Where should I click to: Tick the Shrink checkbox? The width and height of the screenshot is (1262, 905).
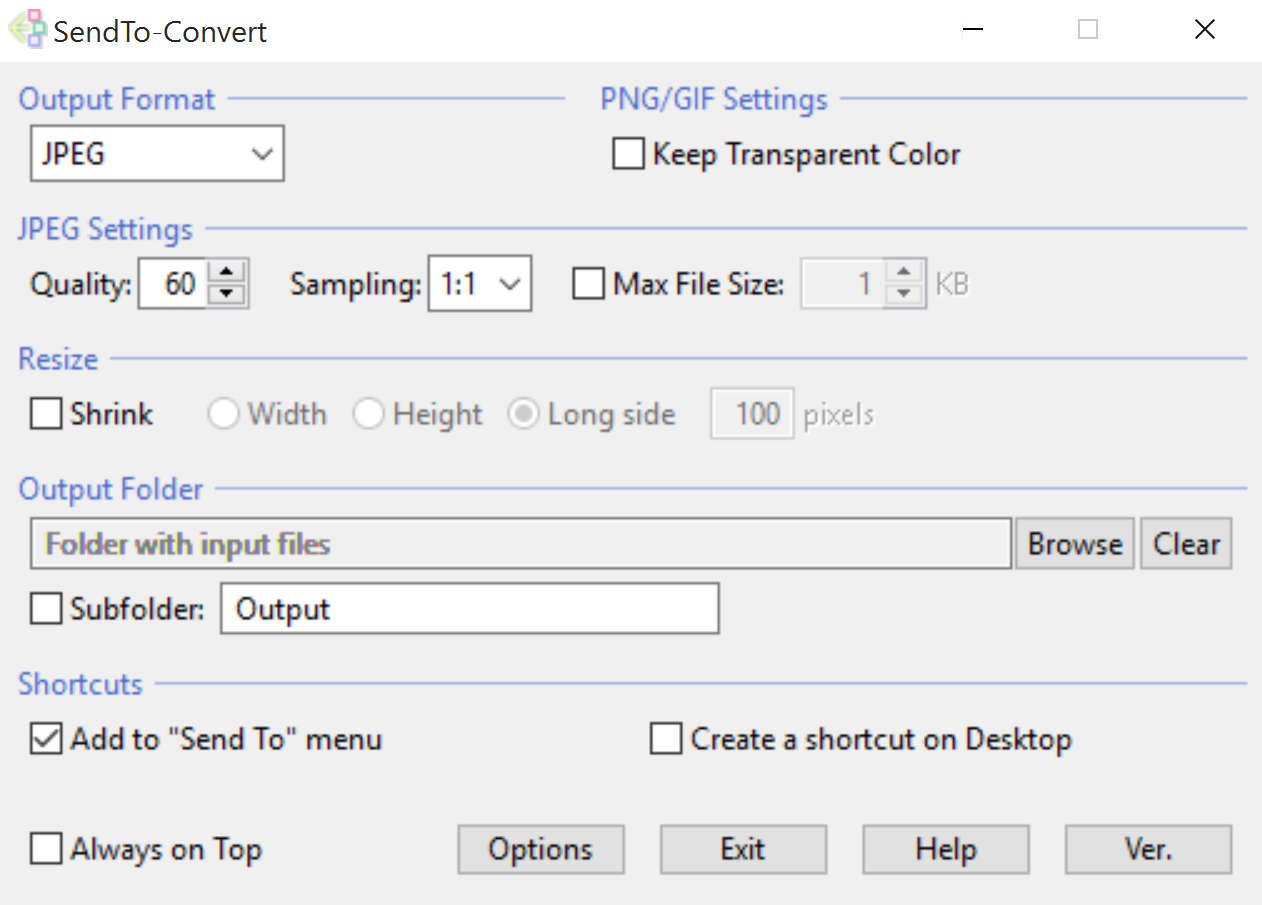(46, 414)
